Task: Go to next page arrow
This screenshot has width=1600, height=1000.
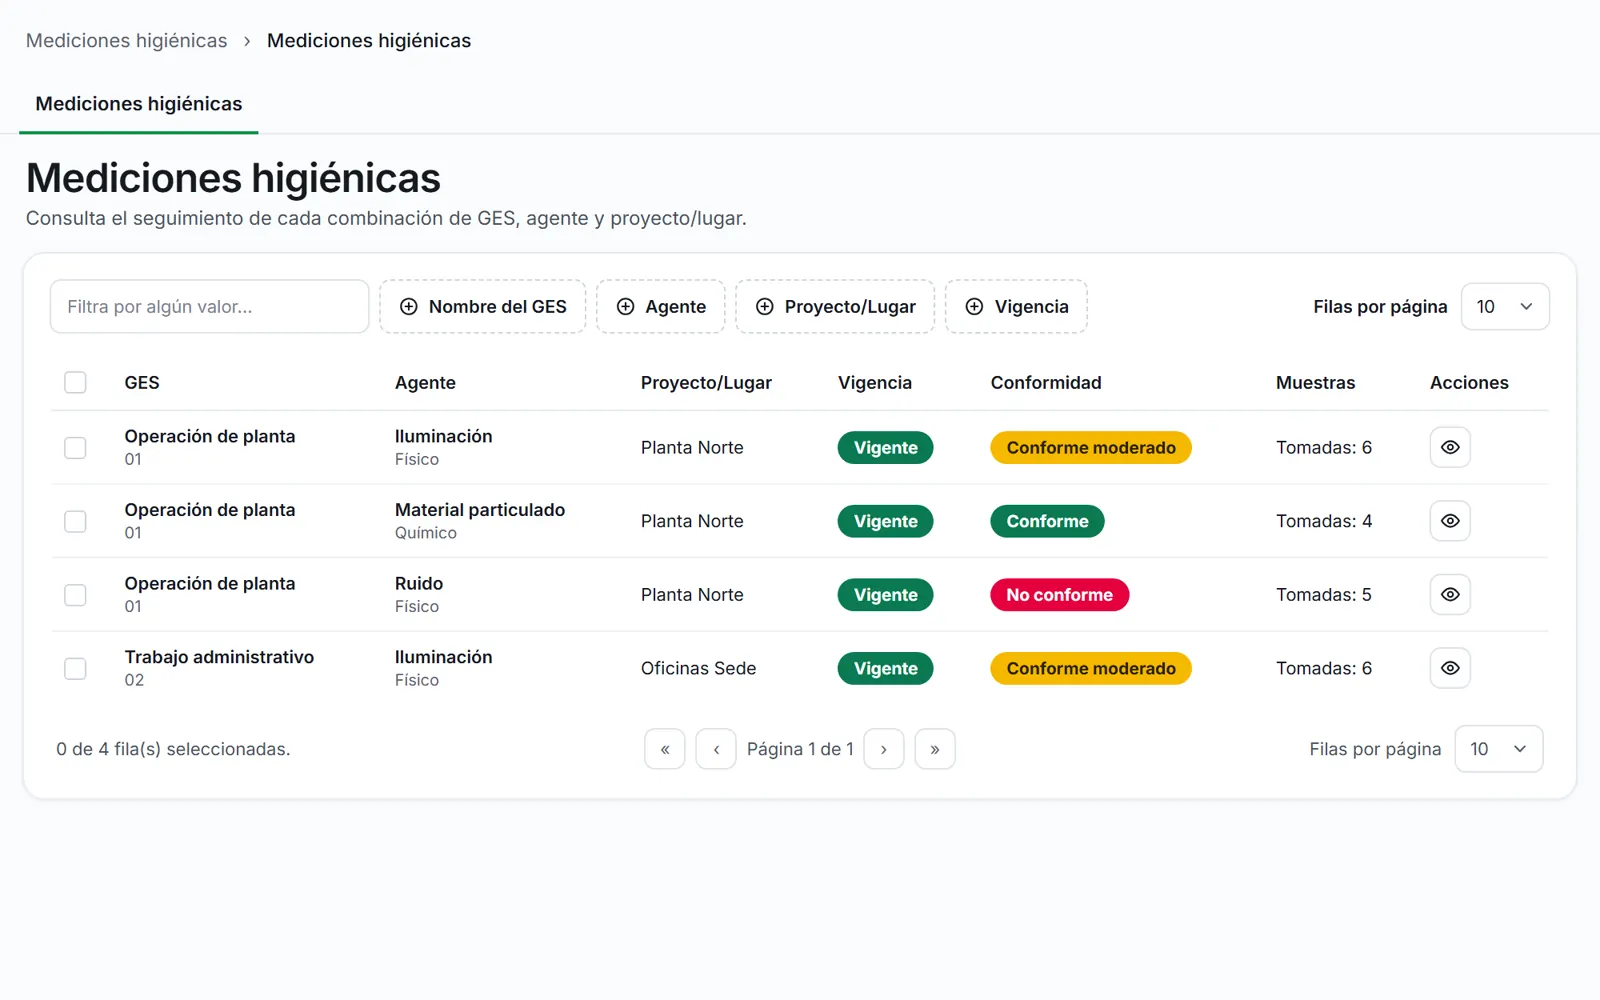Action: (884, 749)
